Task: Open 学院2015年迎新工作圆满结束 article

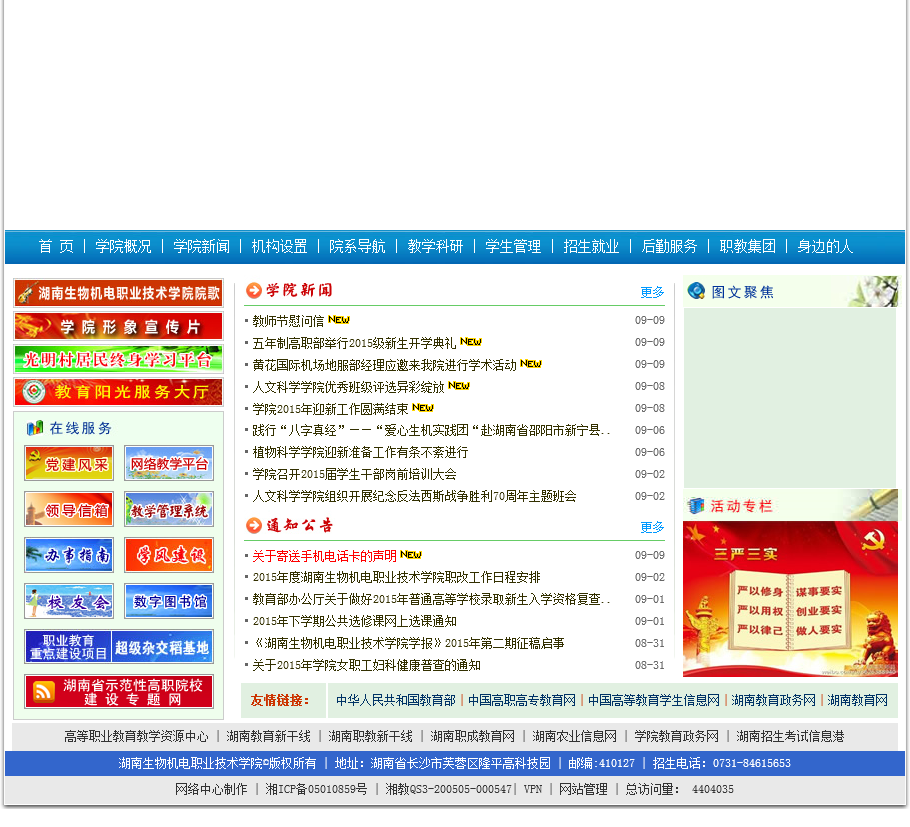Action: (x=330, y=409)
